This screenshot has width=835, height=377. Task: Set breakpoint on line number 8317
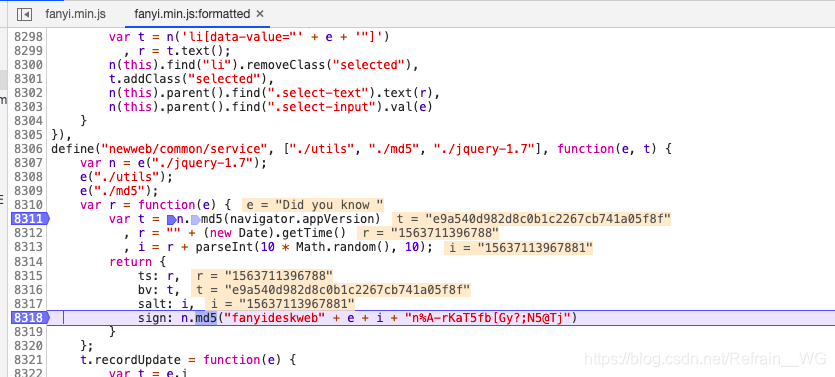(29, 304)
